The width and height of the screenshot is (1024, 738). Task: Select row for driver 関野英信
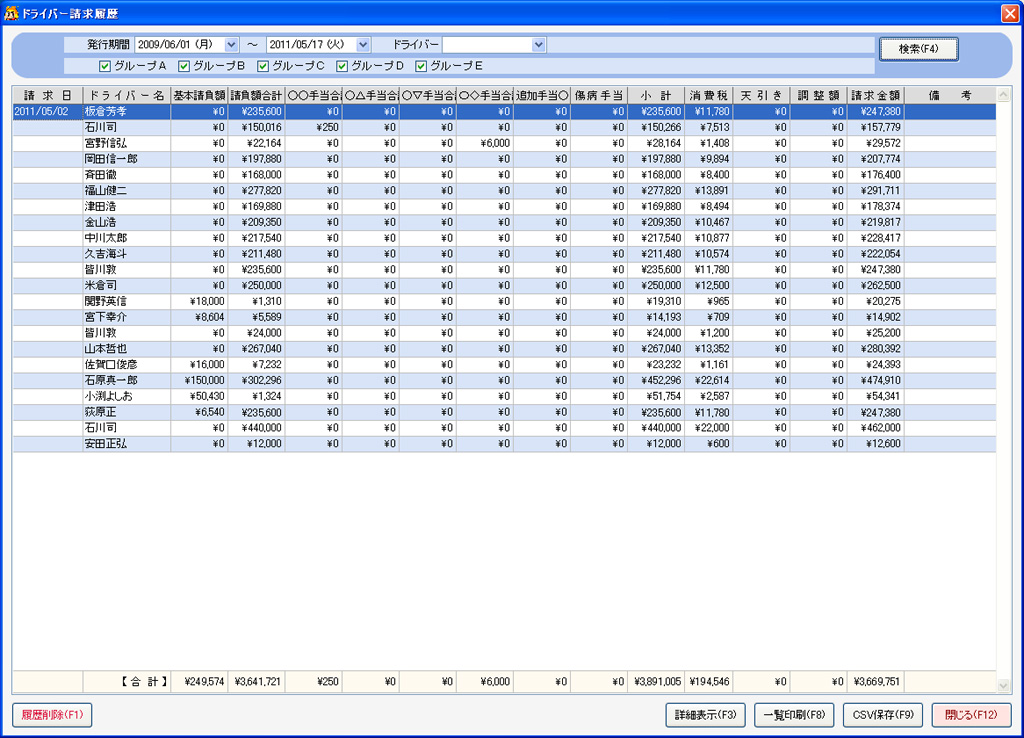(504, 302)
